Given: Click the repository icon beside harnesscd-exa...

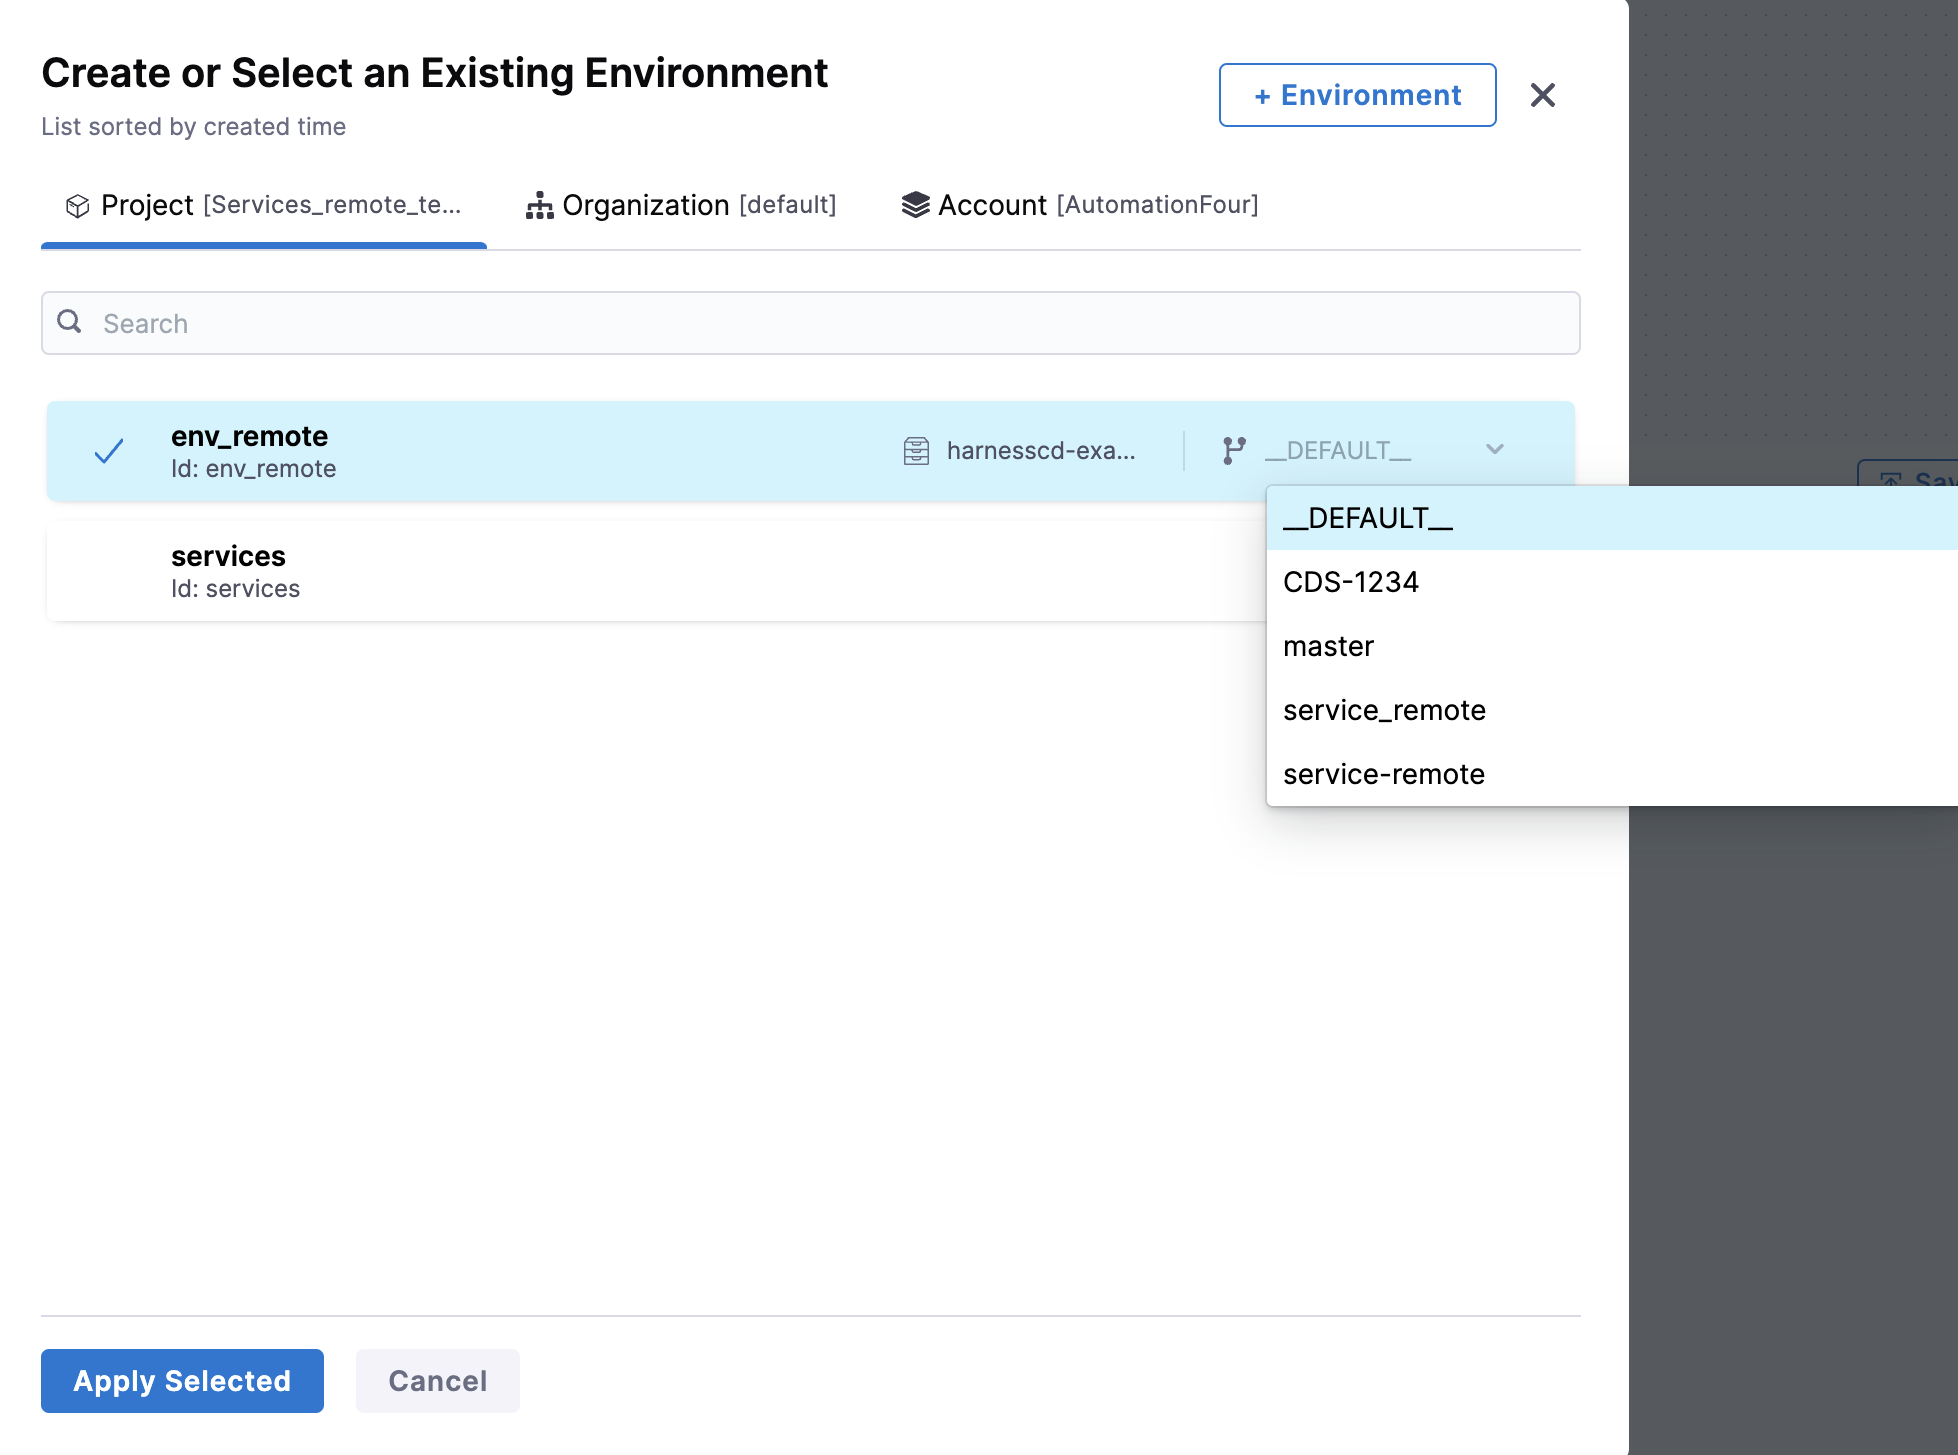Looking at the screenshot, I should coord(916,451).
